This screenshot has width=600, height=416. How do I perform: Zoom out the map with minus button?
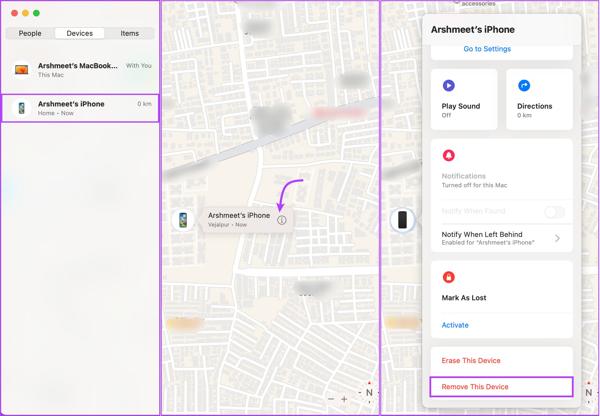(331, 399)
